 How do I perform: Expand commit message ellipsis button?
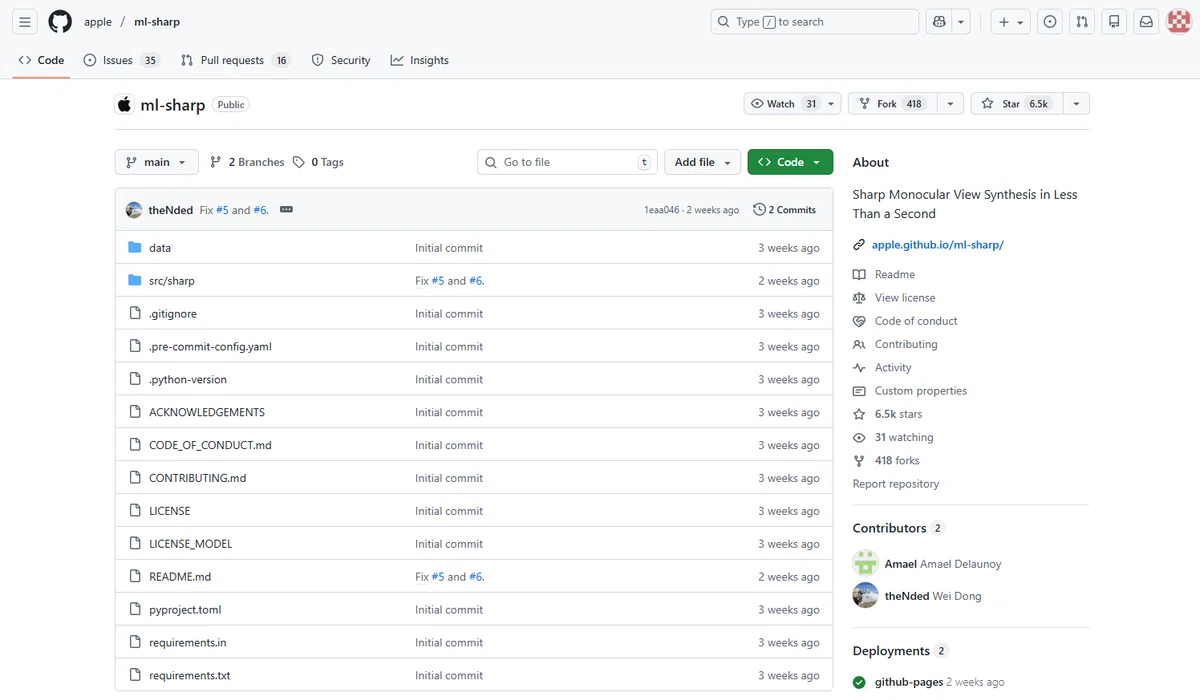[x=286, y=210]
